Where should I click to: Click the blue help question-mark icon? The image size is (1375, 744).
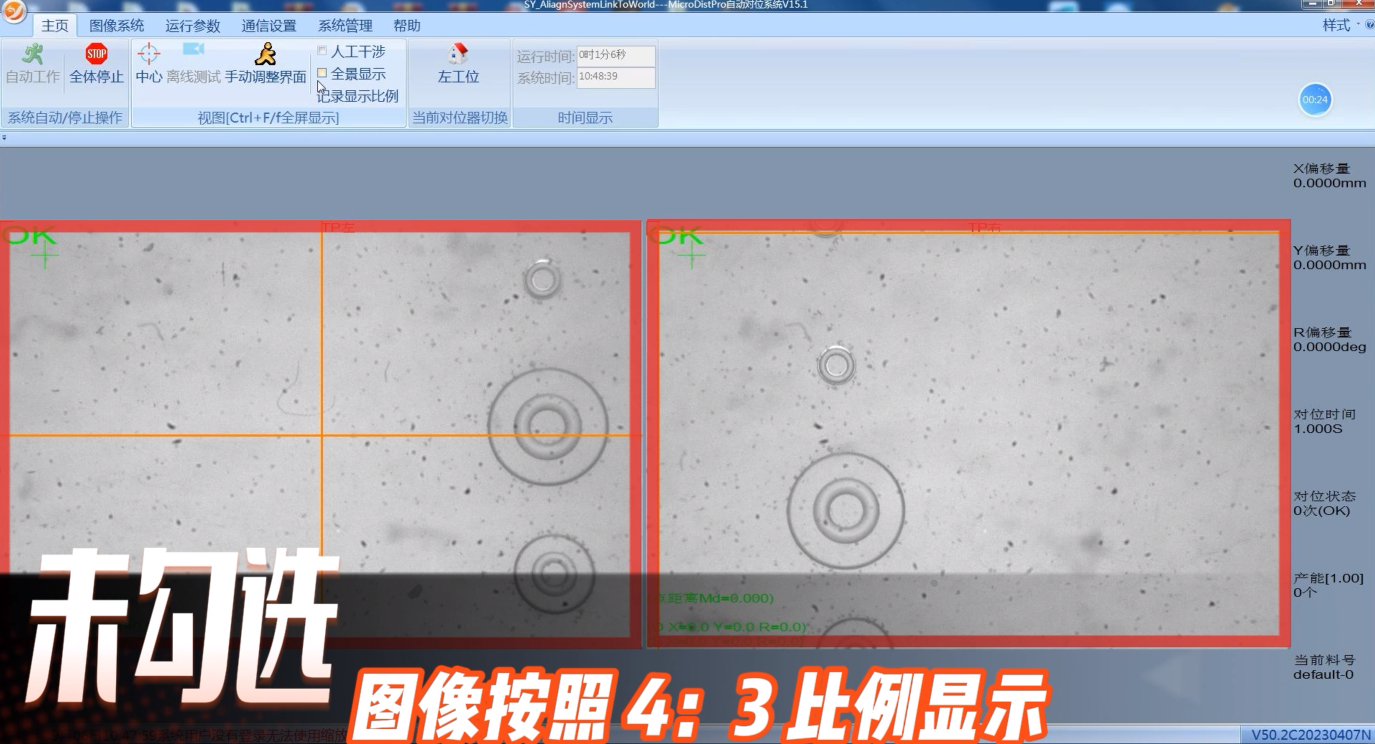tap(1369, 25)
